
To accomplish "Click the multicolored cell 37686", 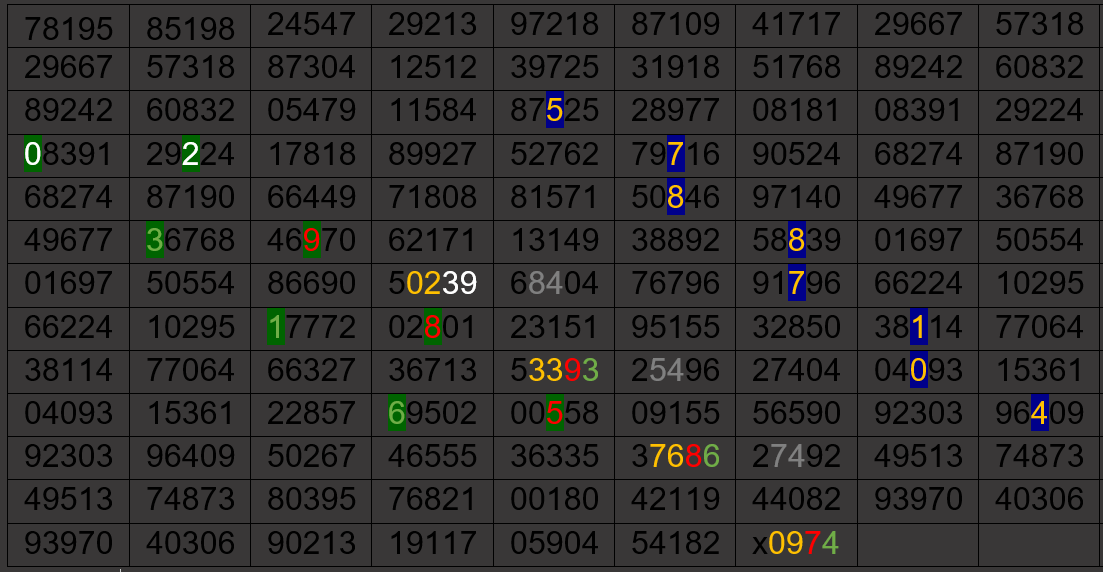I will pyautogui.click(x=675, y=456).
